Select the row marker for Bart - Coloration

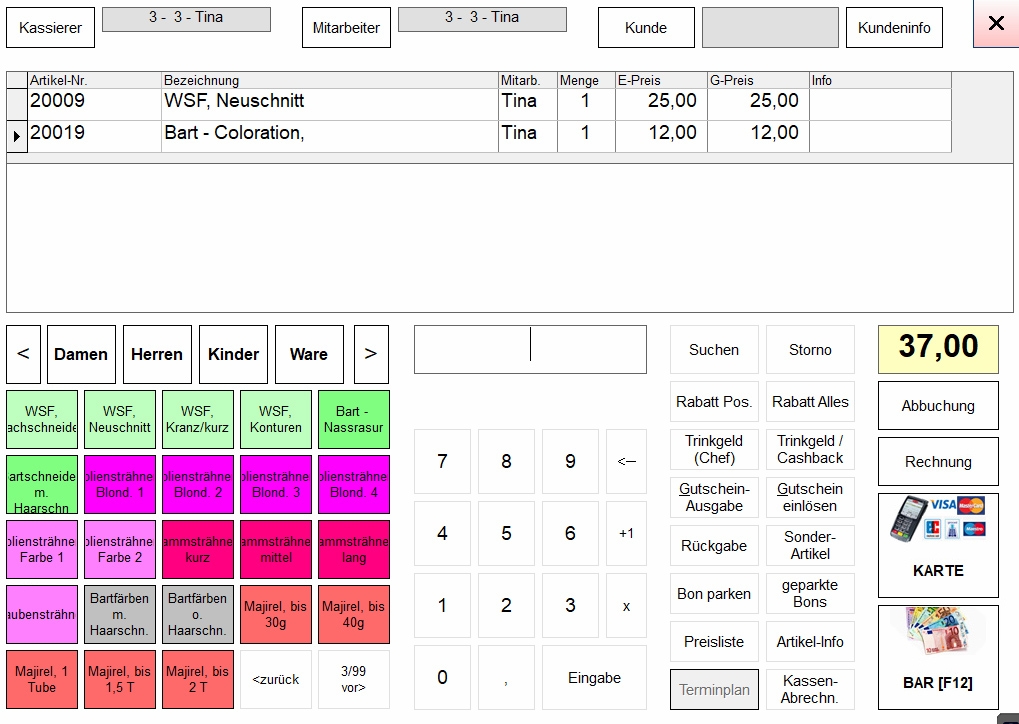click(17, 135)
